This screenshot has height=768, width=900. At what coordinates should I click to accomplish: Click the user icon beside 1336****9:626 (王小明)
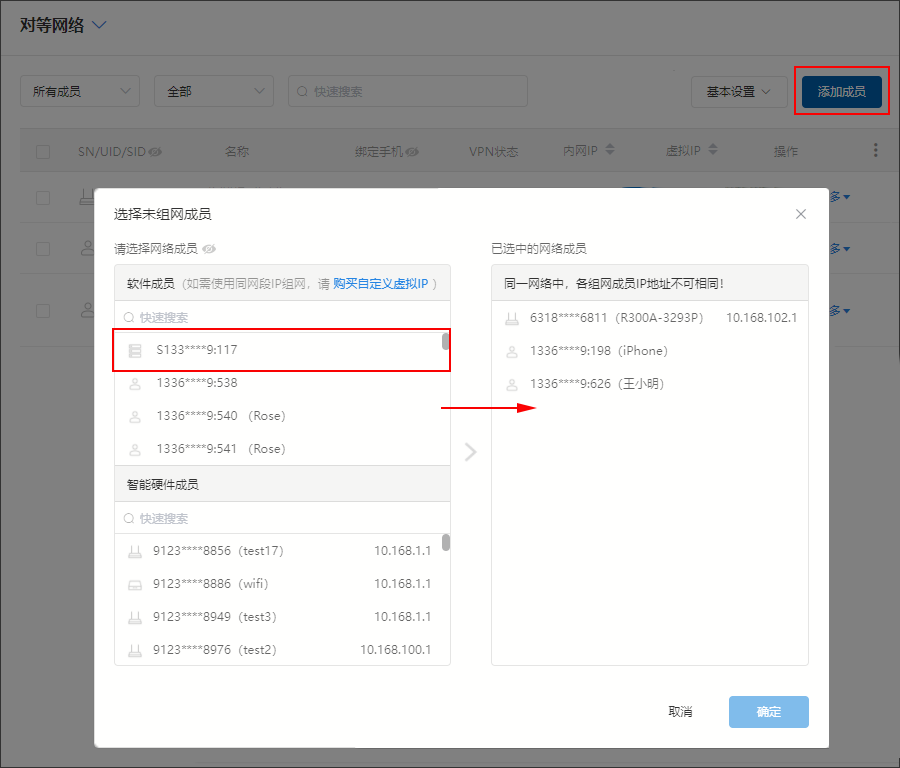click(x=512, y=385)
